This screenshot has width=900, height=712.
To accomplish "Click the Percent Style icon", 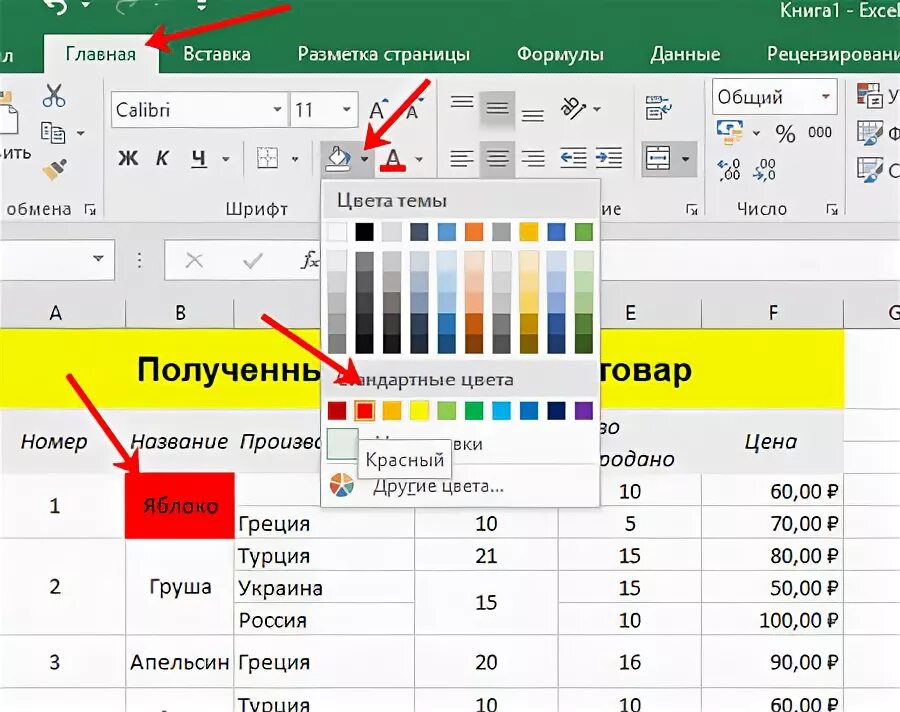I will point(785,132).
